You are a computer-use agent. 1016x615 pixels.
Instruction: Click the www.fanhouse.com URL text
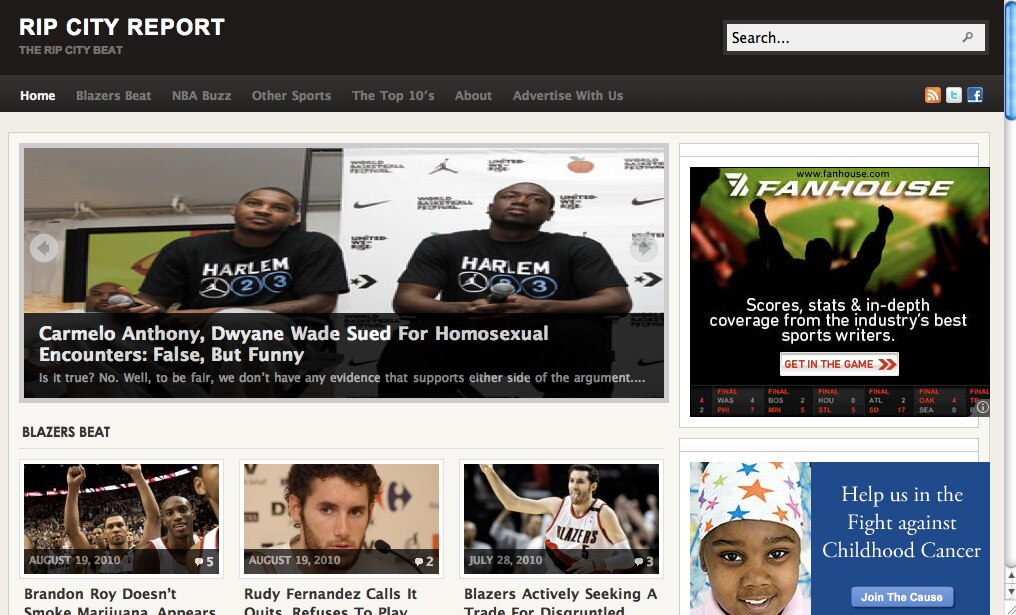click(842, 174)
